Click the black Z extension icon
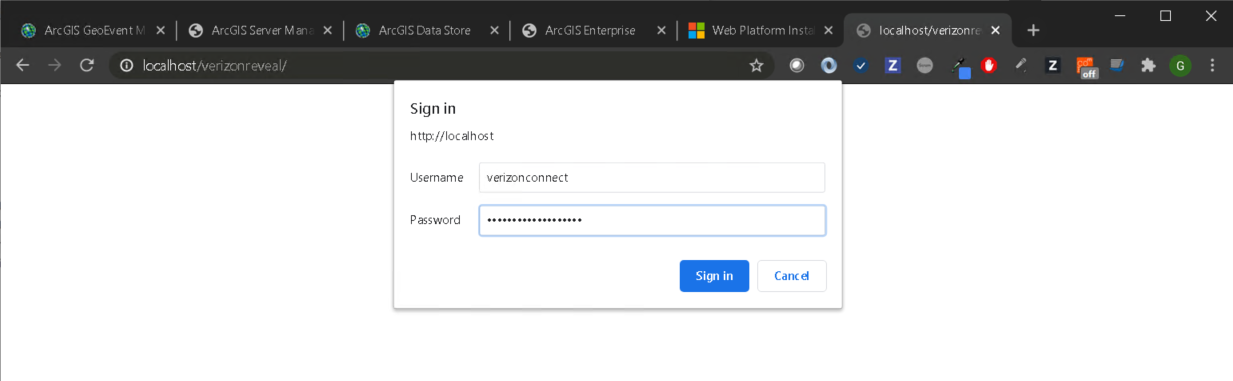 (1053, 65)
